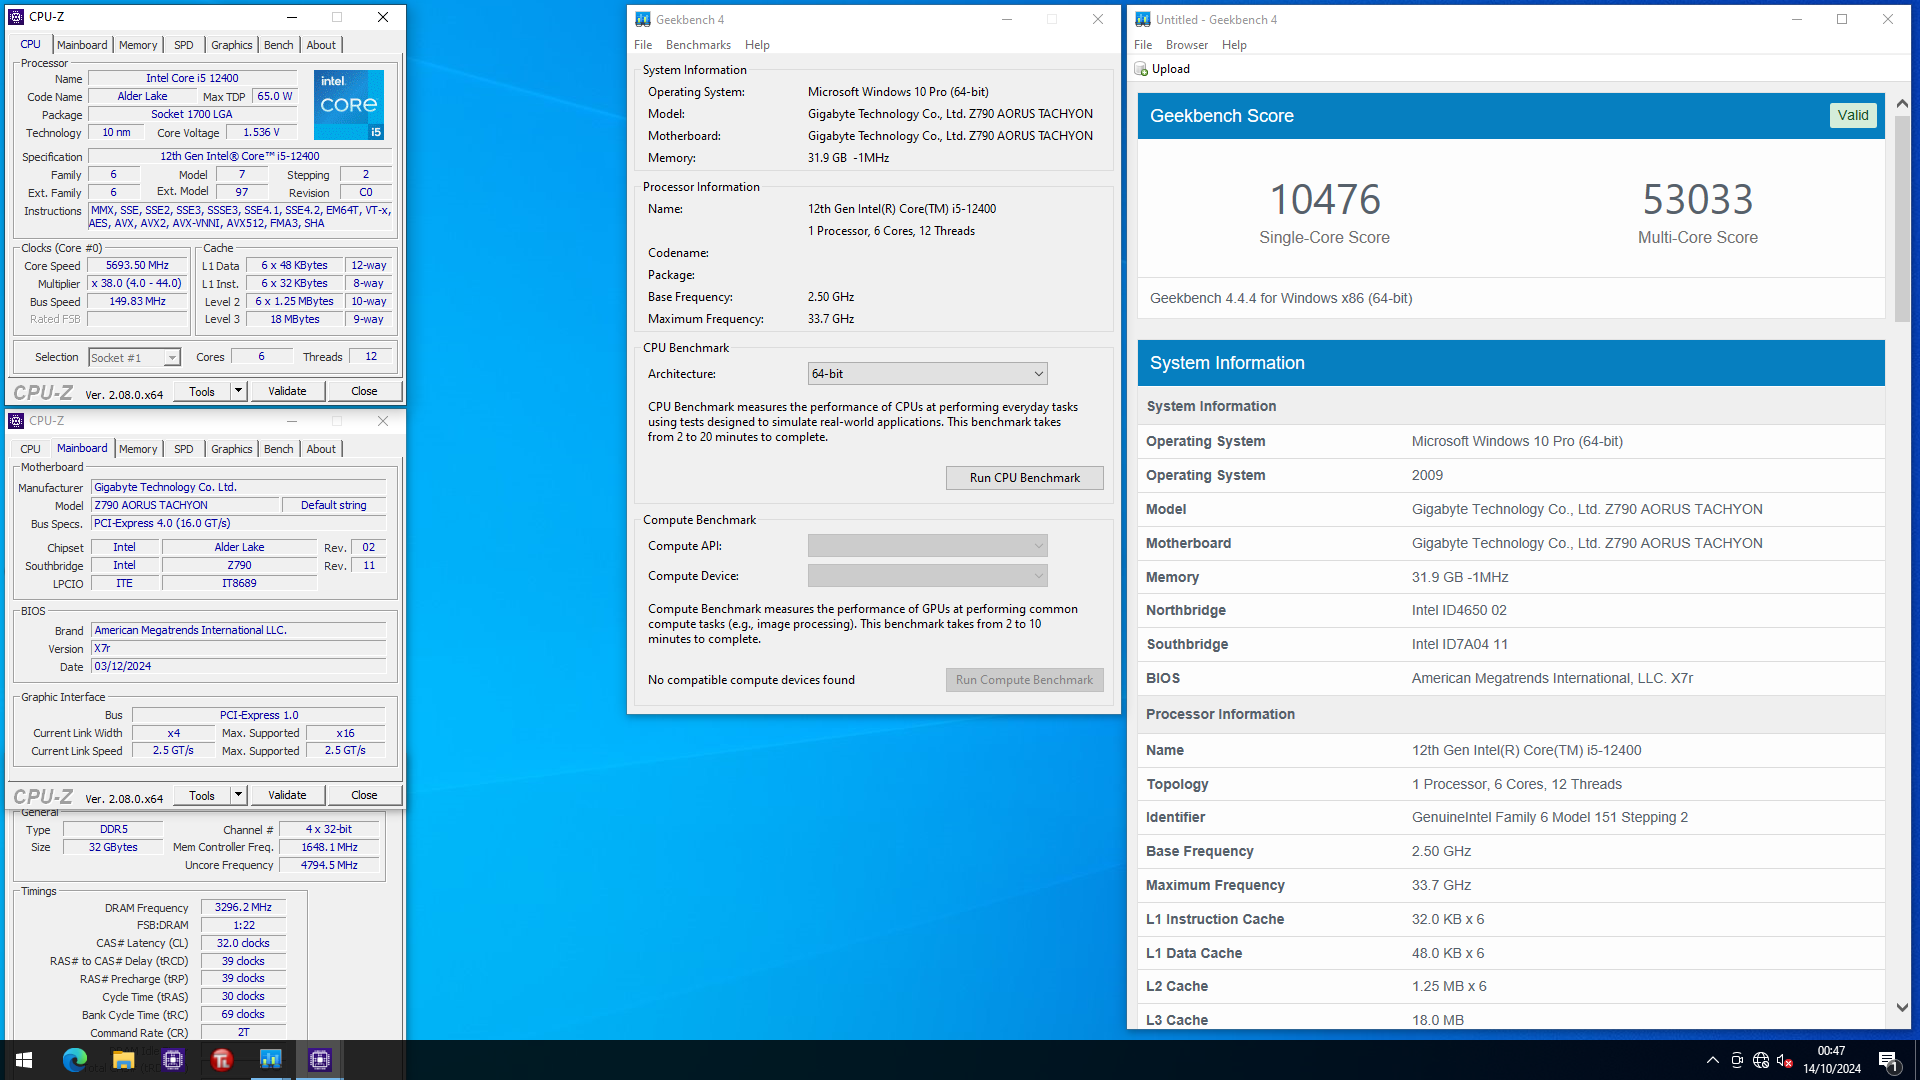Click Tools button in CPU-Z processor window

pyautogui.click(x=202, y=391)
